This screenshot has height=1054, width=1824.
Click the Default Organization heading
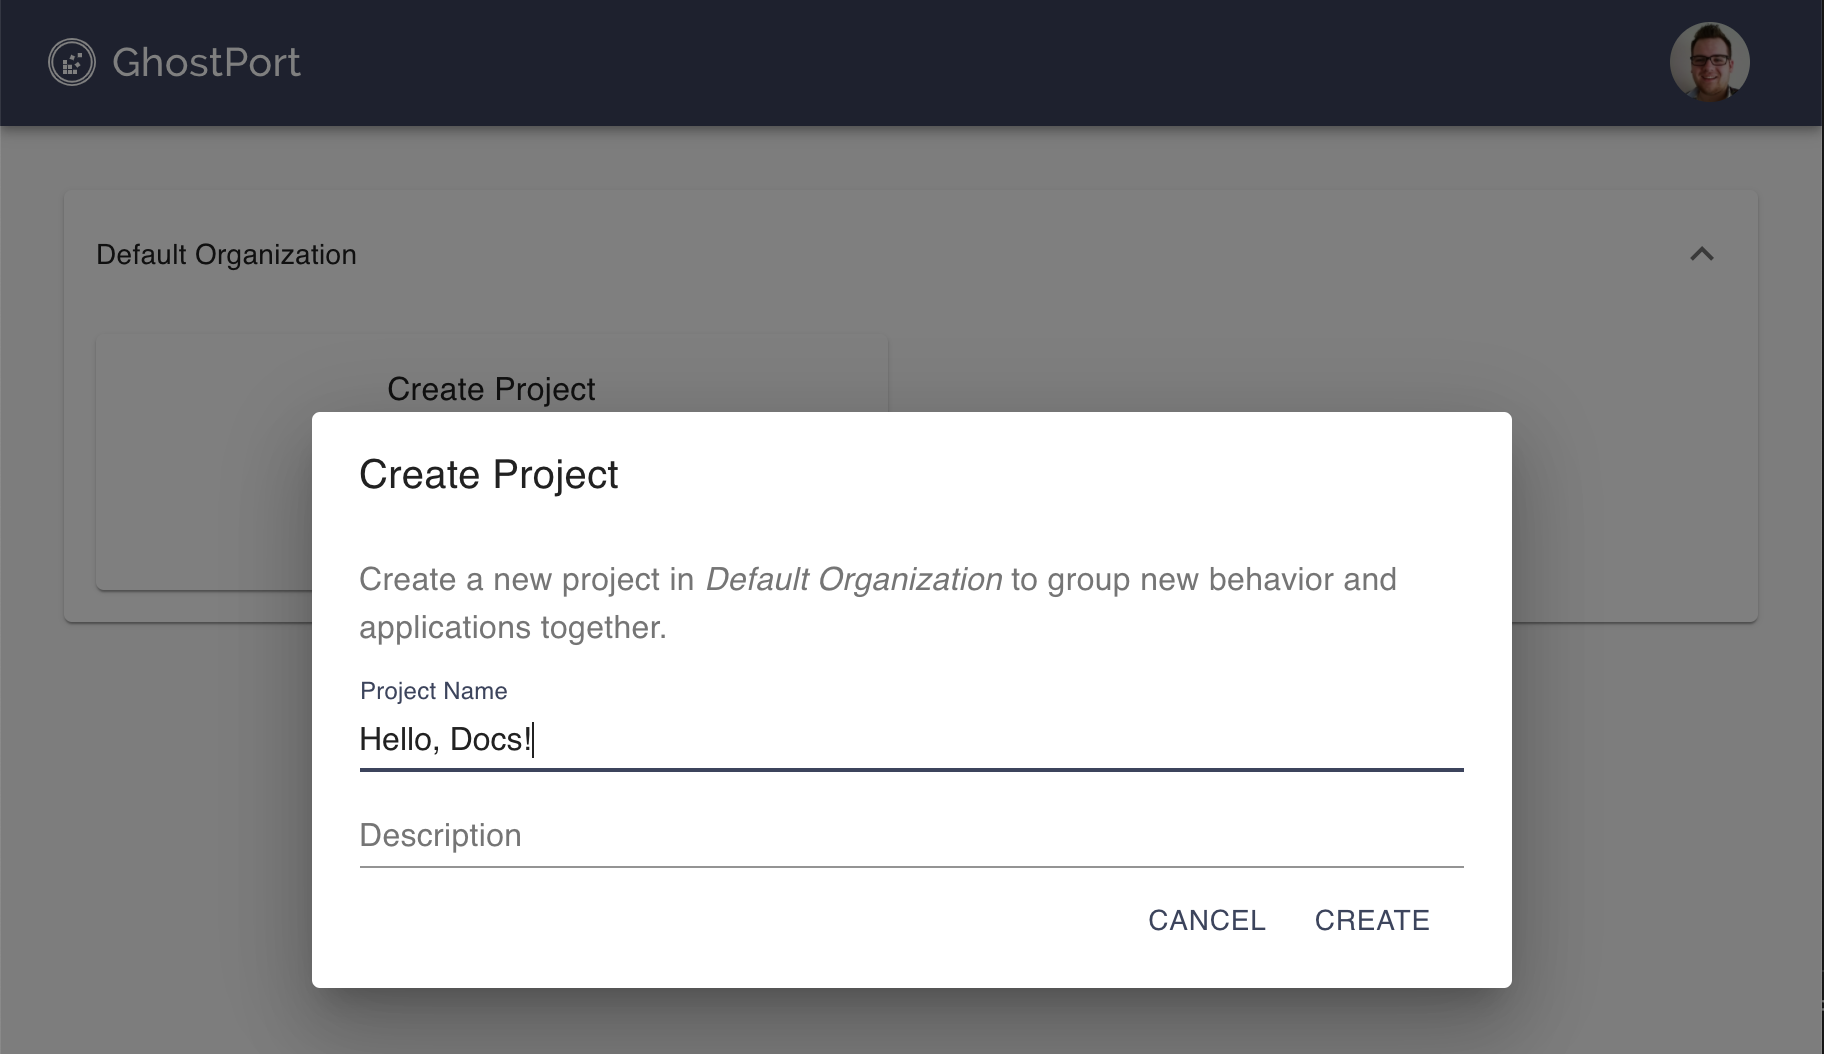tap(226, 255)
